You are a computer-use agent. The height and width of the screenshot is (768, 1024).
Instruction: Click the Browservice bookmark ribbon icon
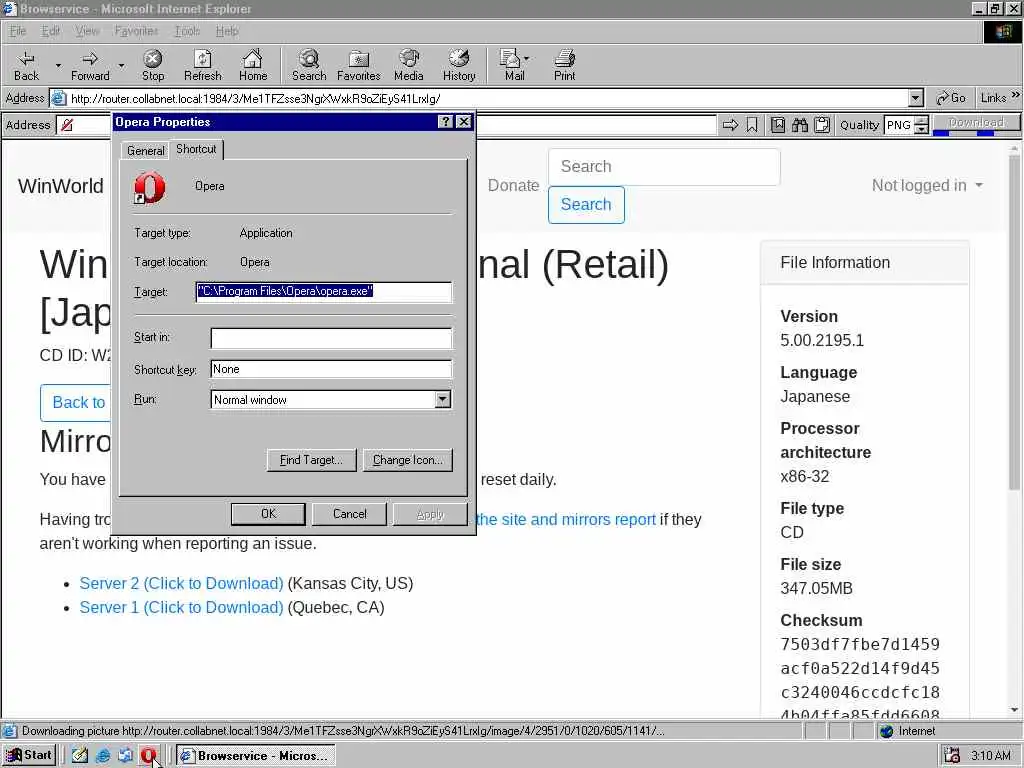tap(752, 125)
